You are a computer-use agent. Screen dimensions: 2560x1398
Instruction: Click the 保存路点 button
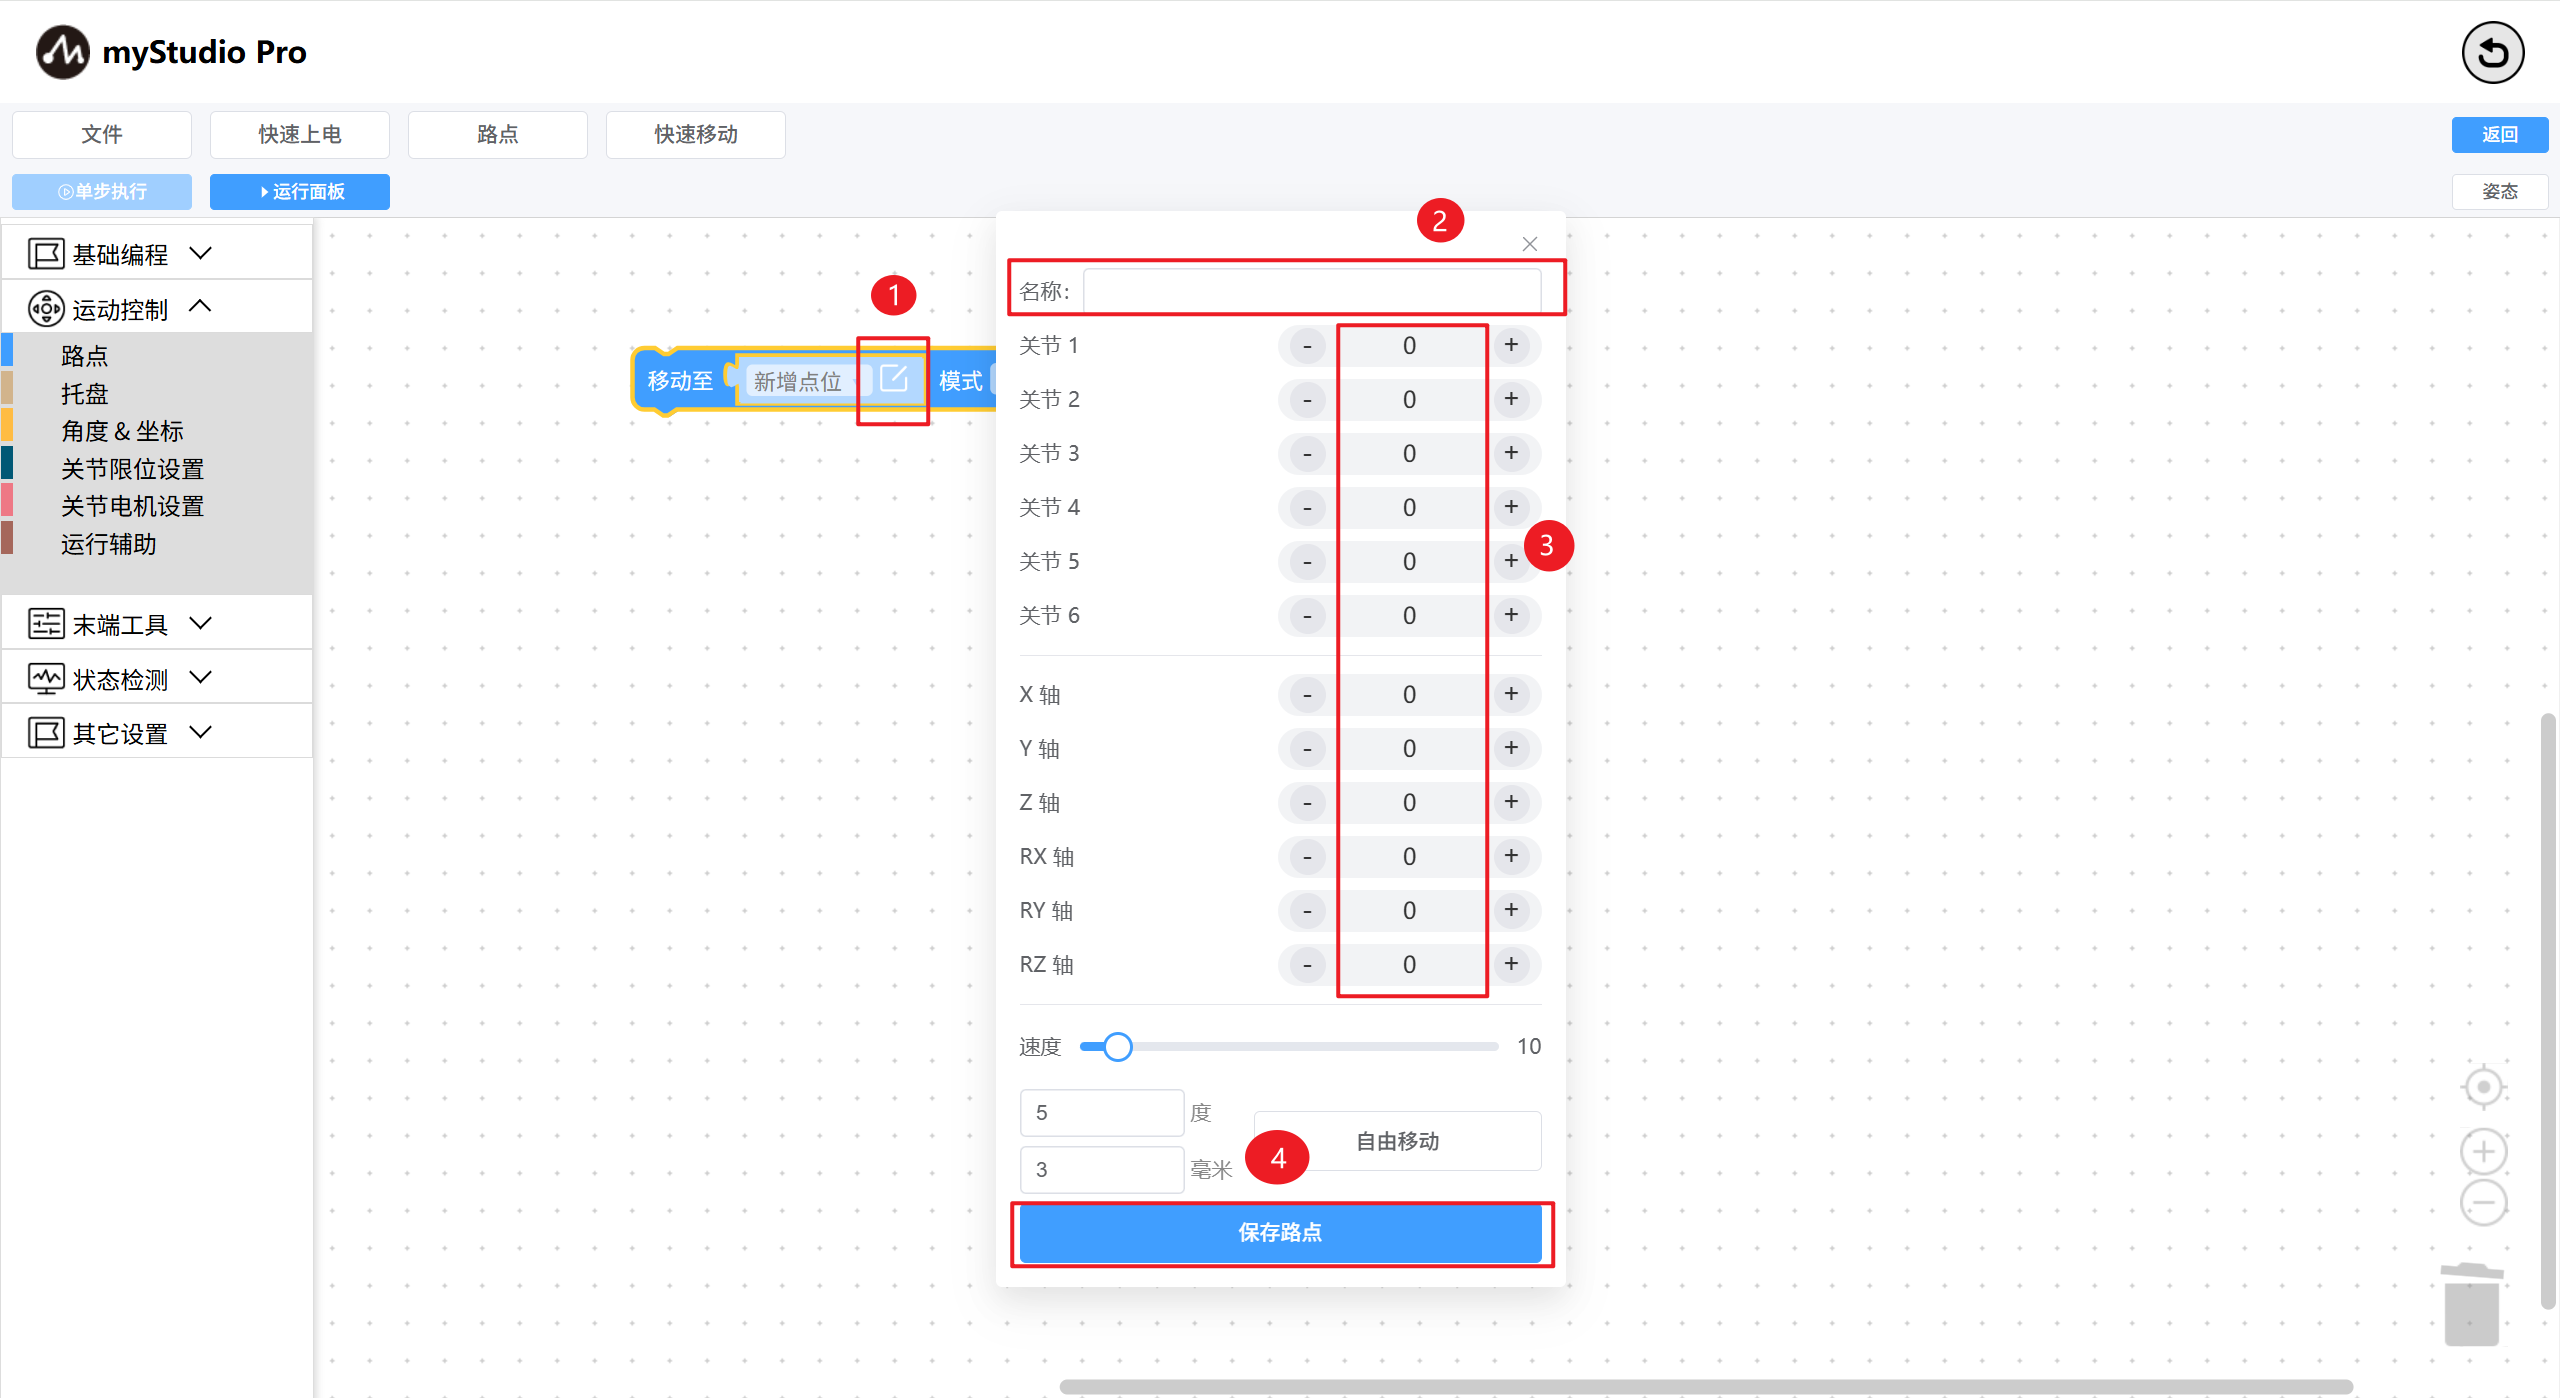point(1280,1232)
